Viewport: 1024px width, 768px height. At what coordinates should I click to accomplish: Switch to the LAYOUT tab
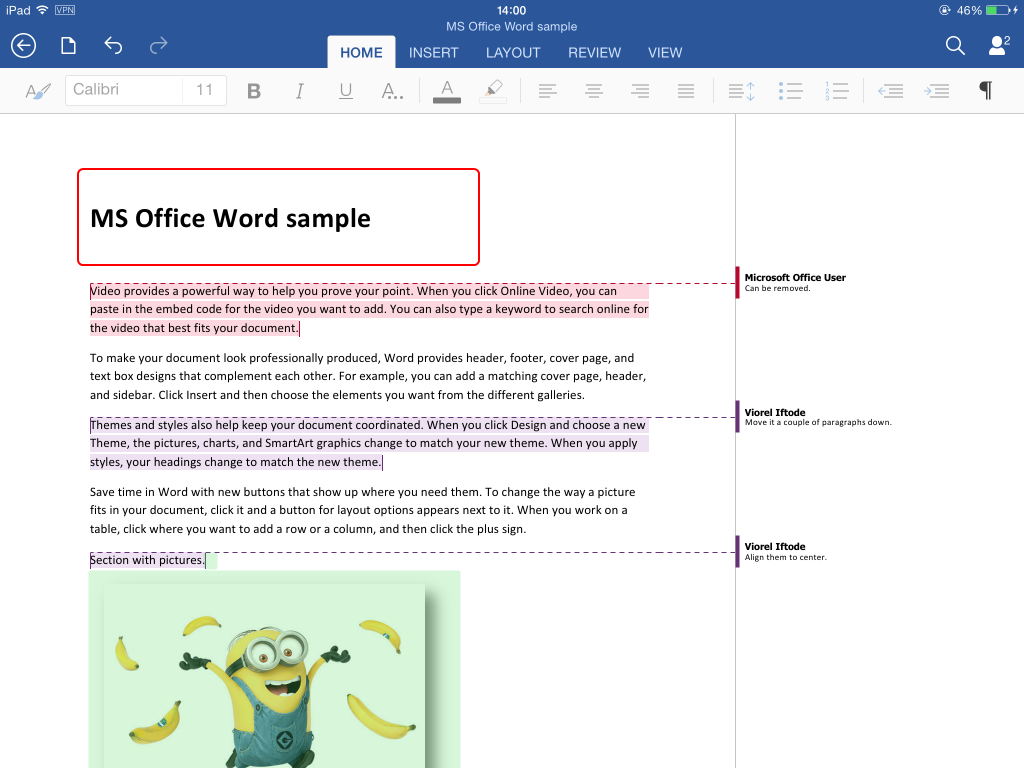[513, 52]
